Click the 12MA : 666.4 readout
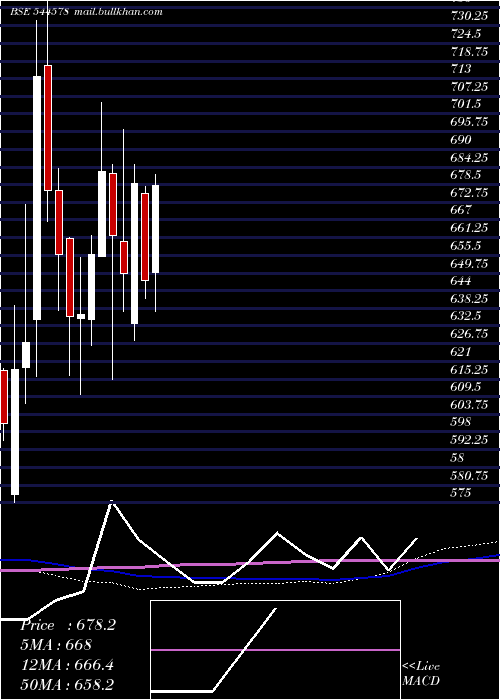This screenshot has width=500, height=700. (x=67, y=665)
